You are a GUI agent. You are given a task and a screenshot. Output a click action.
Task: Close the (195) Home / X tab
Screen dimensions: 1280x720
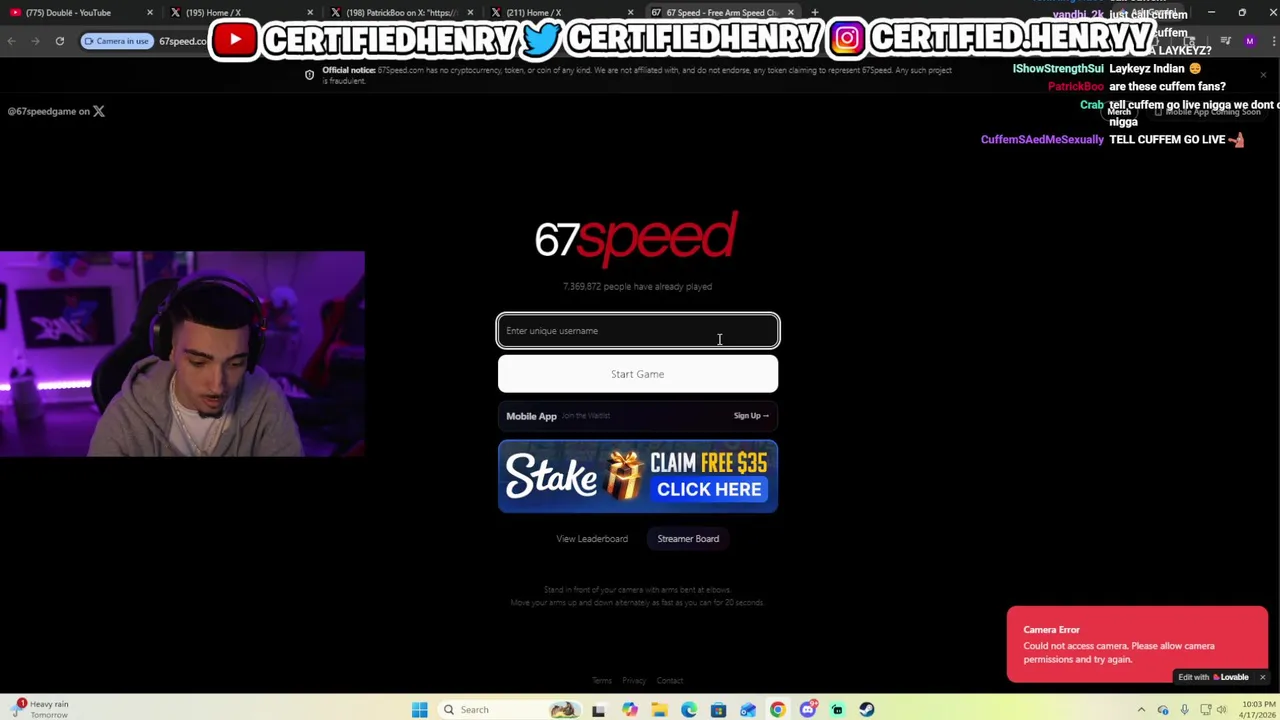[310, 12]
